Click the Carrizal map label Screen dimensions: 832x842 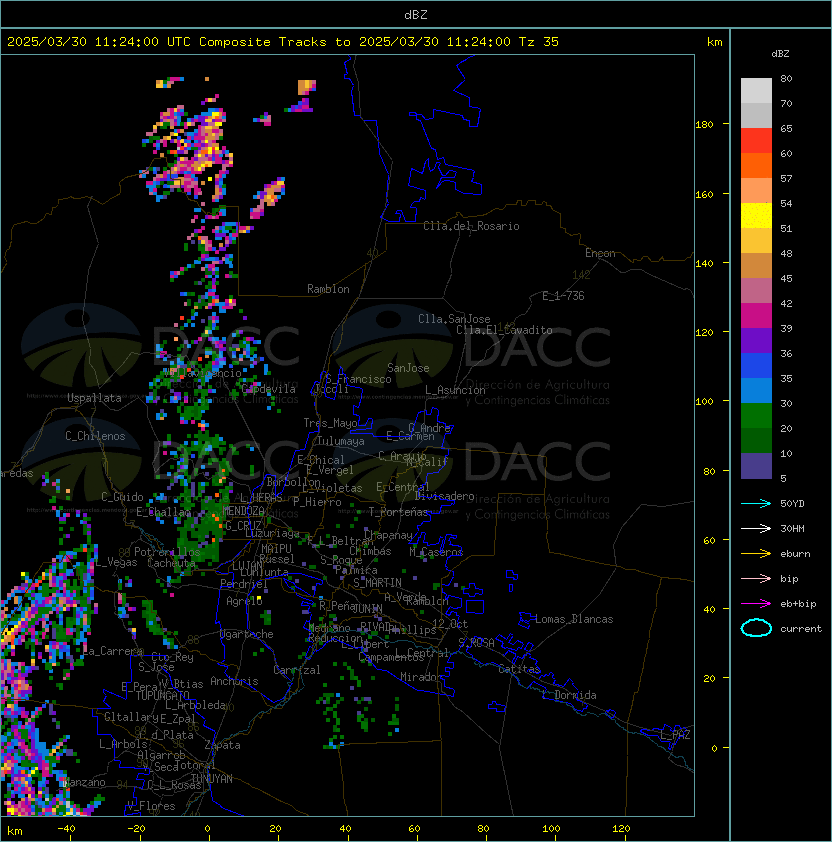tap(297, 670)
